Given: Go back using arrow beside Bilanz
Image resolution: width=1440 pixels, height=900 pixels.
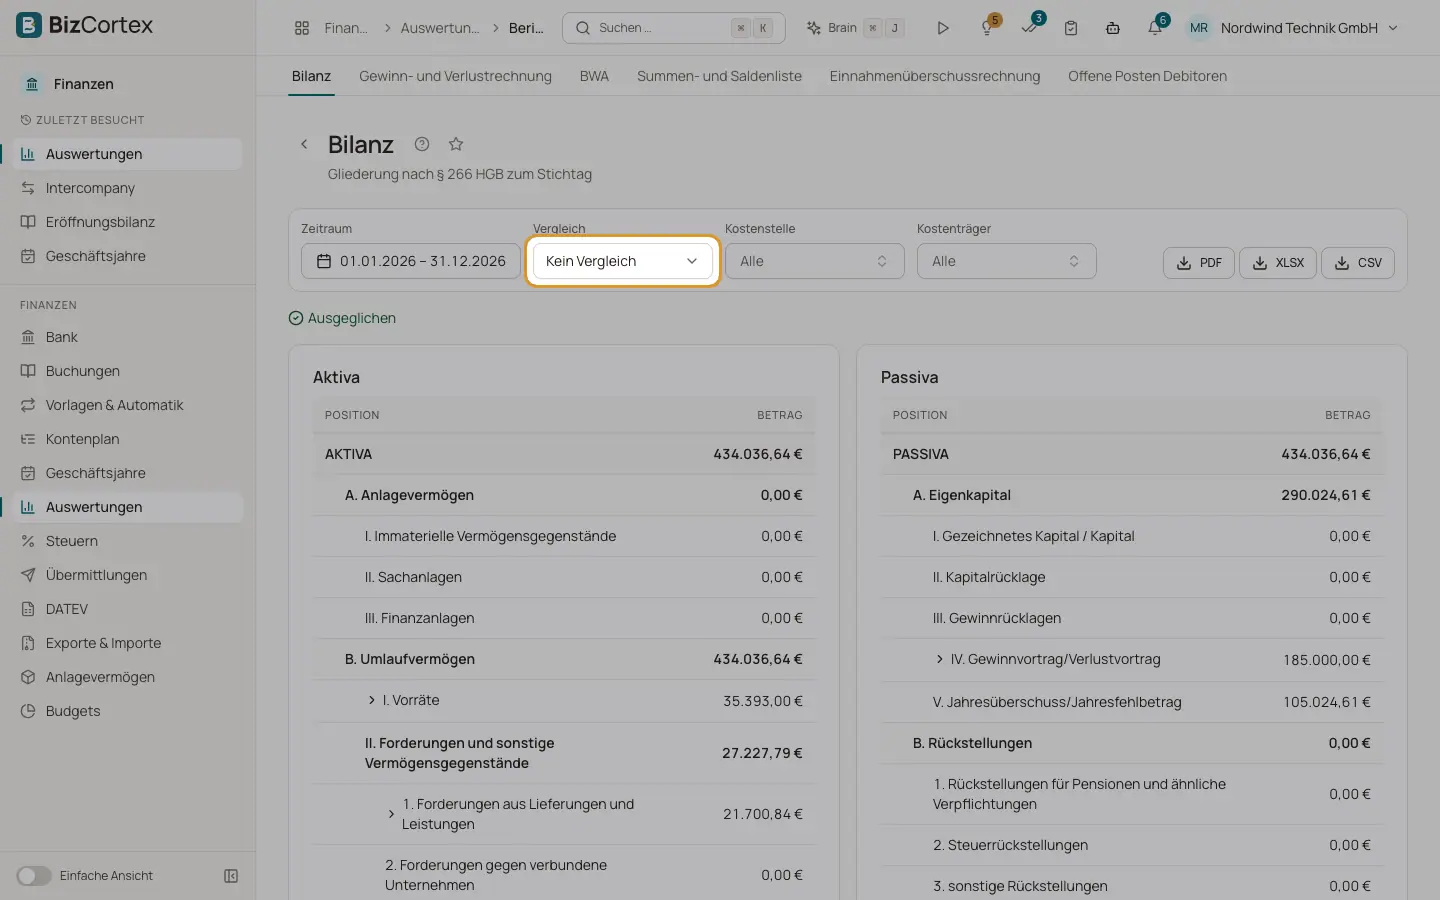Looking at the screenshot, I should click(x=304, y=144).
